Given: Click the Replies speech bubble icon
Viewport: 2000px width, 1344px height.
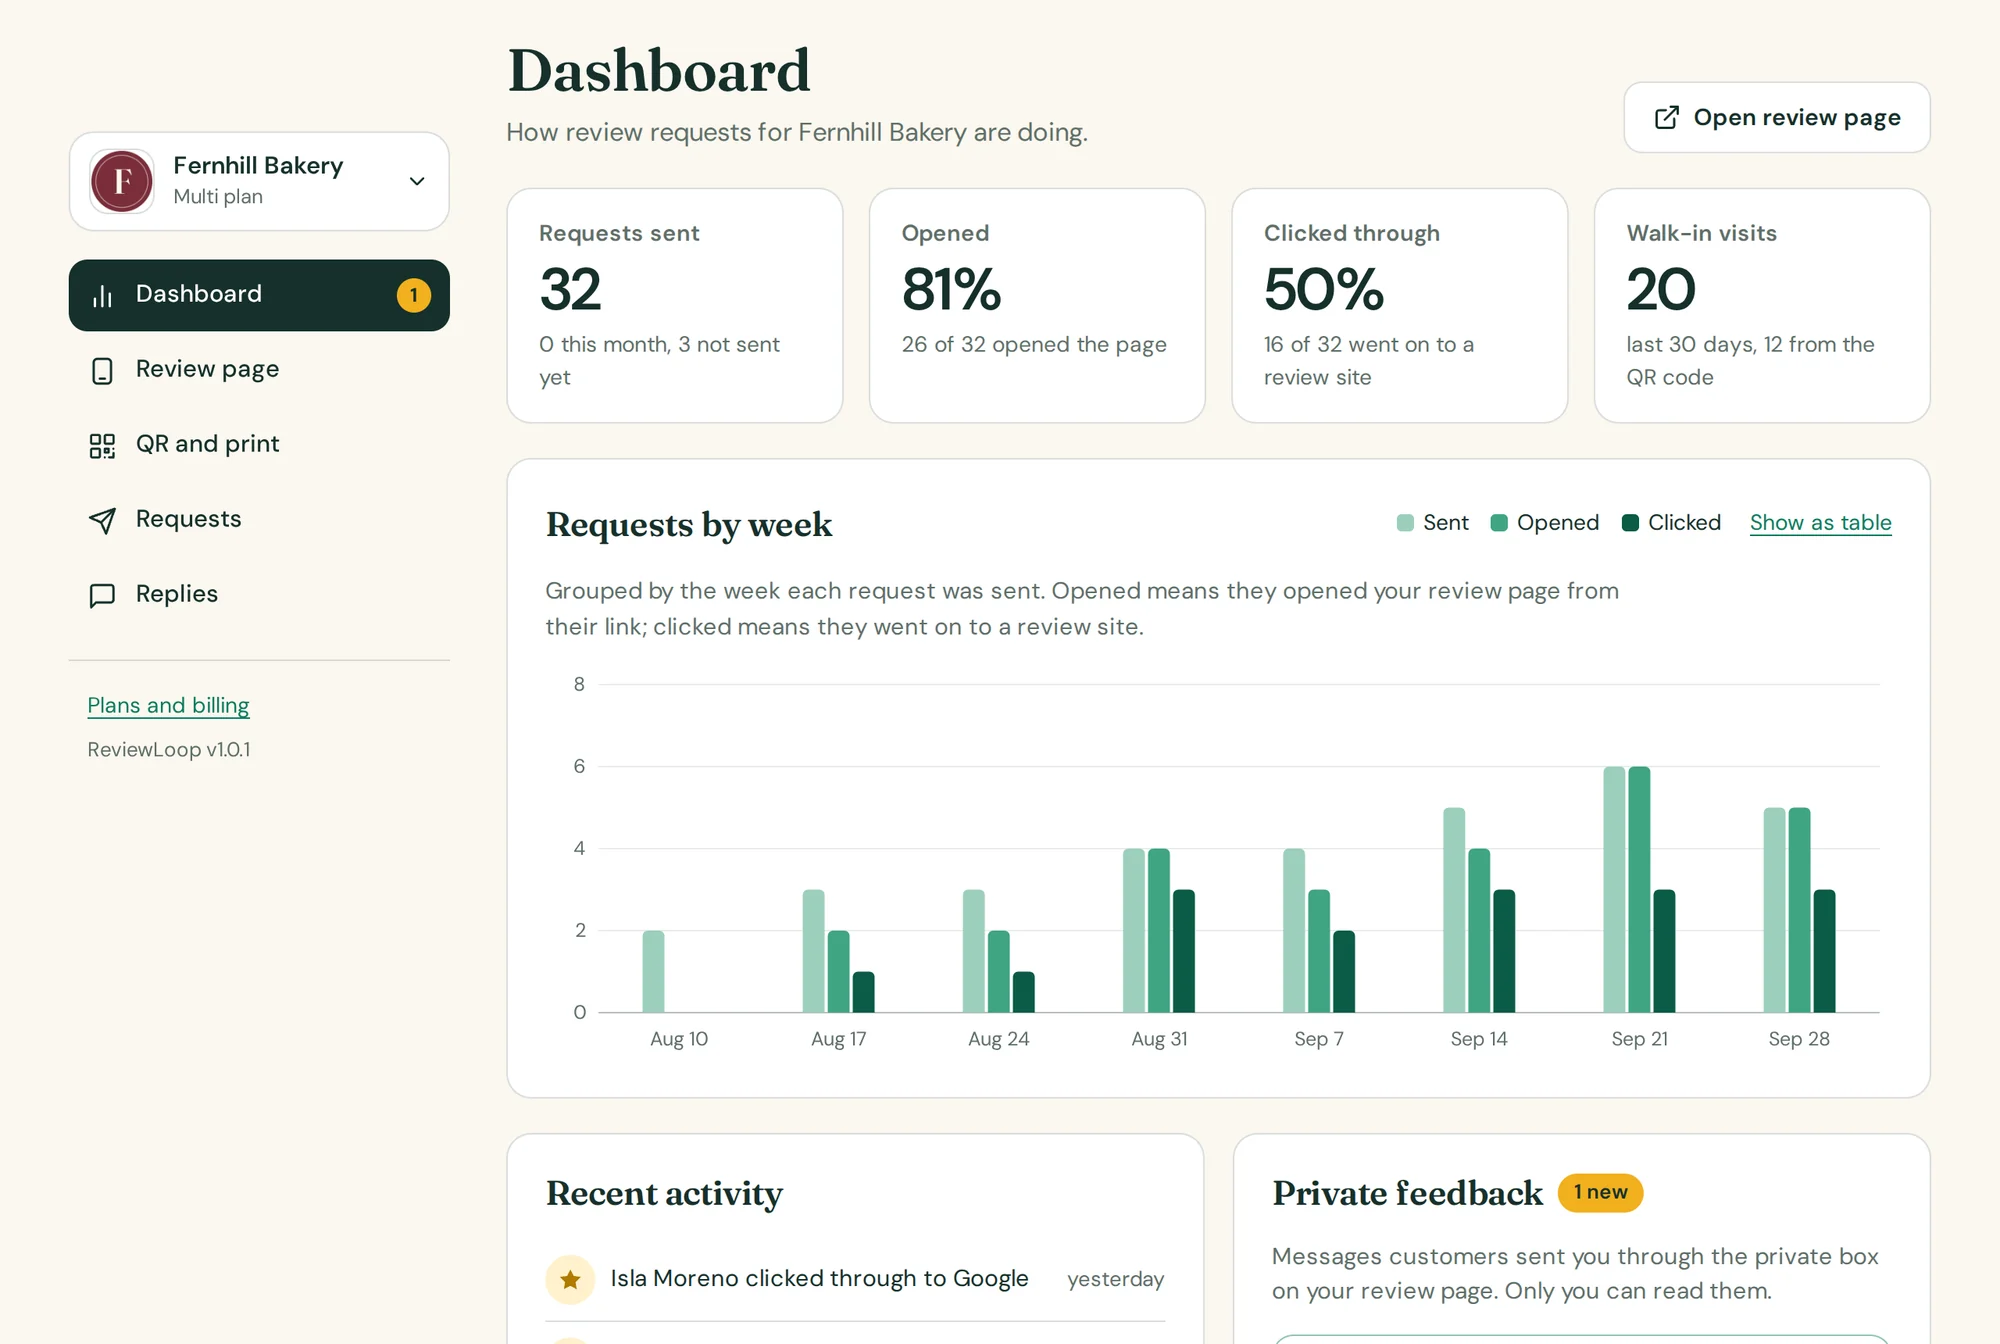Looking at the screenshot, I should point(102,595).
